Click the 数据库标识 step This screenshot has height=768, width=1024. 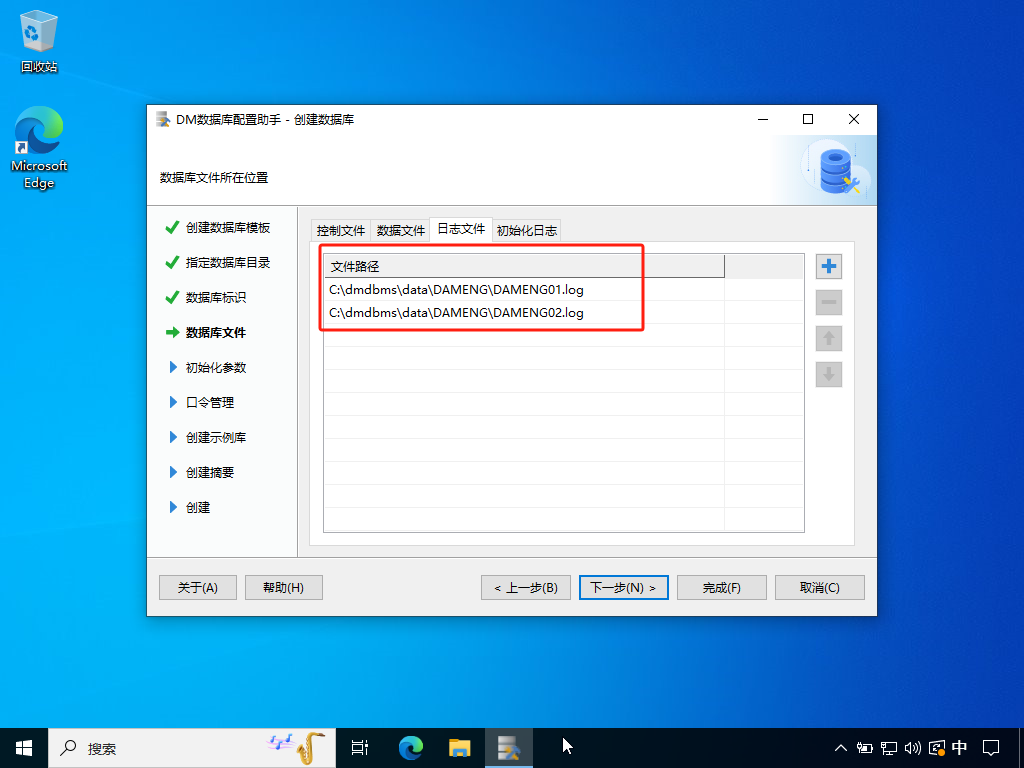point(216,298)
